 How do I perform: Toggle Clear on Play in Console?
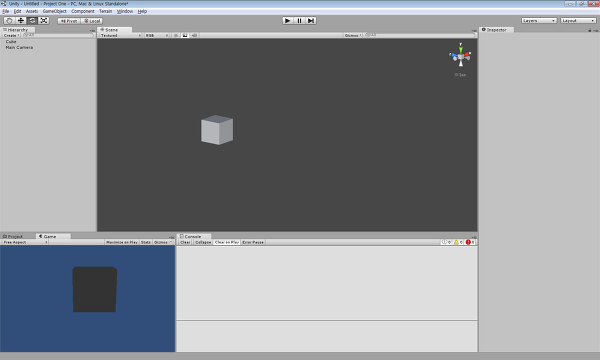(227, 242)
